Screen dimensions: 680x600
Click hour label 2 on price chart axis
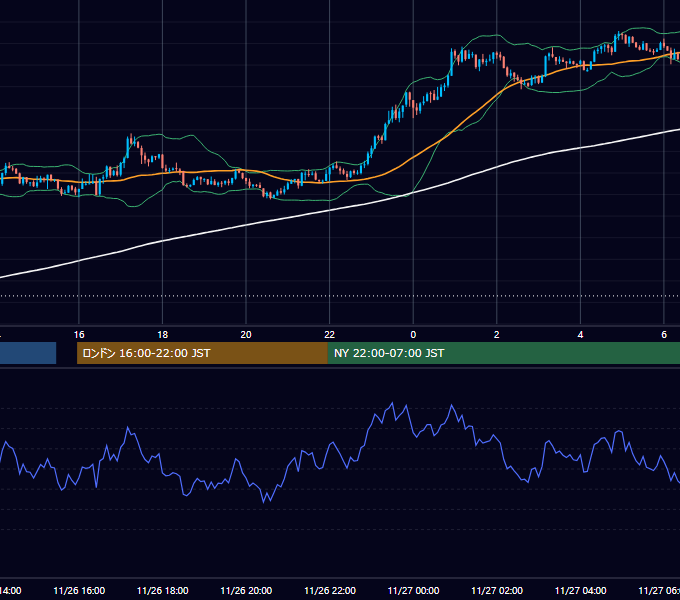coord(497,335)
